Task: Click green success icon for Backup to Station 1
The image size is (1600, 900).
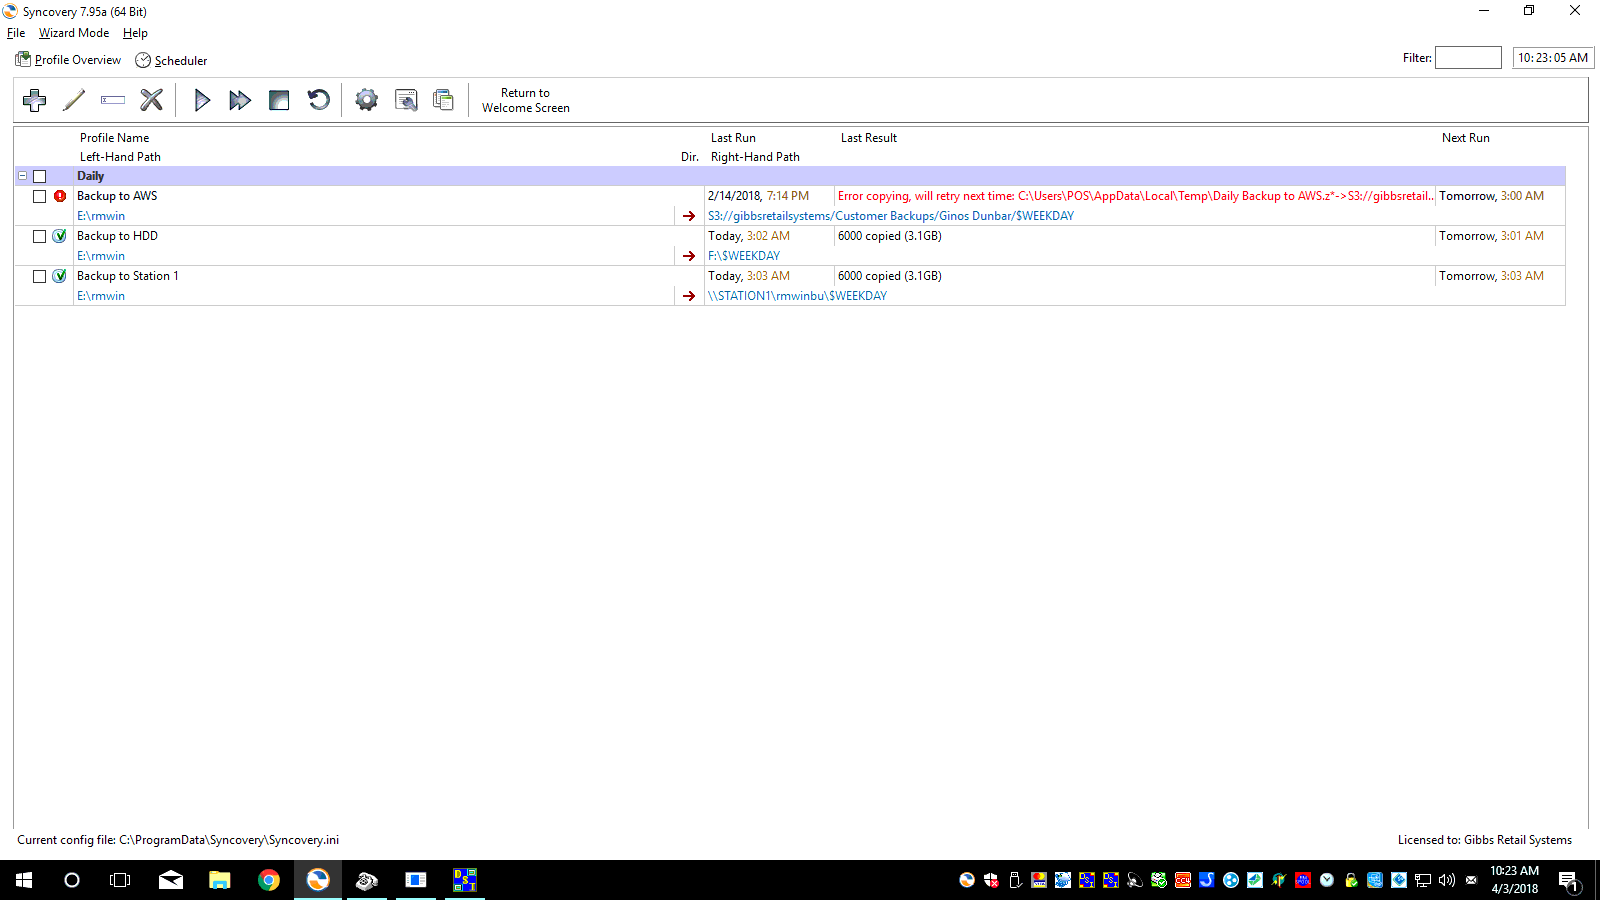Action: click(60, 276)
